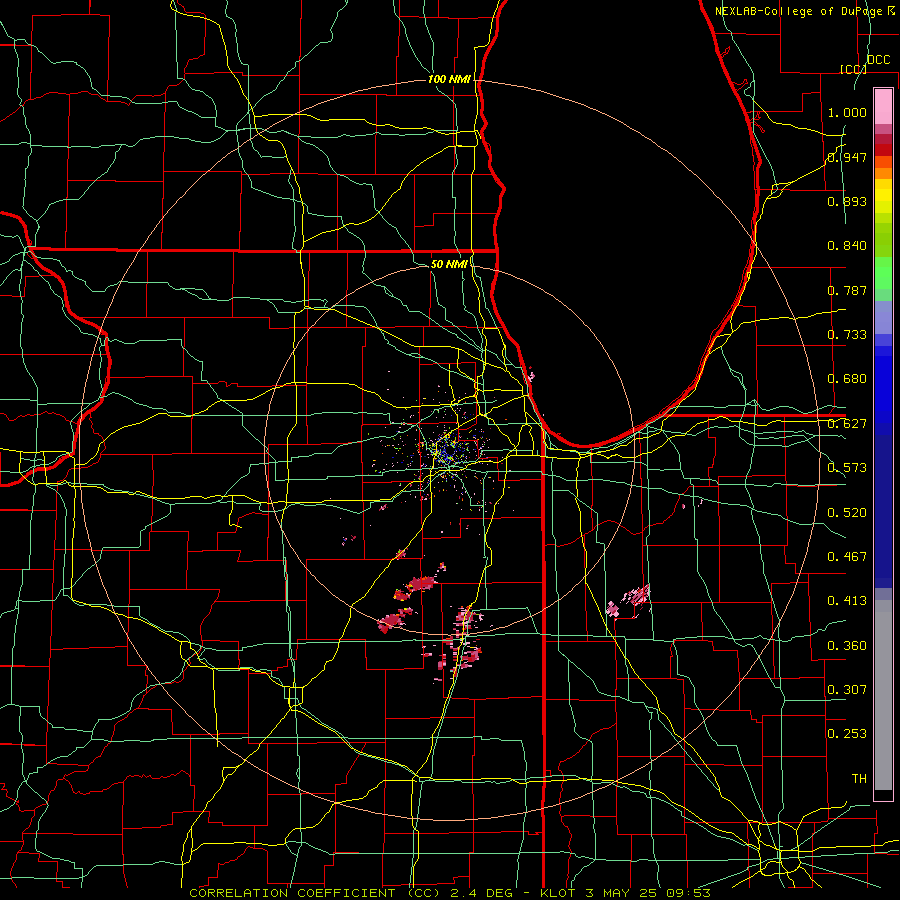Select the 0.573 scale value
Screen dimensions: 900x900
pos(847,468)
